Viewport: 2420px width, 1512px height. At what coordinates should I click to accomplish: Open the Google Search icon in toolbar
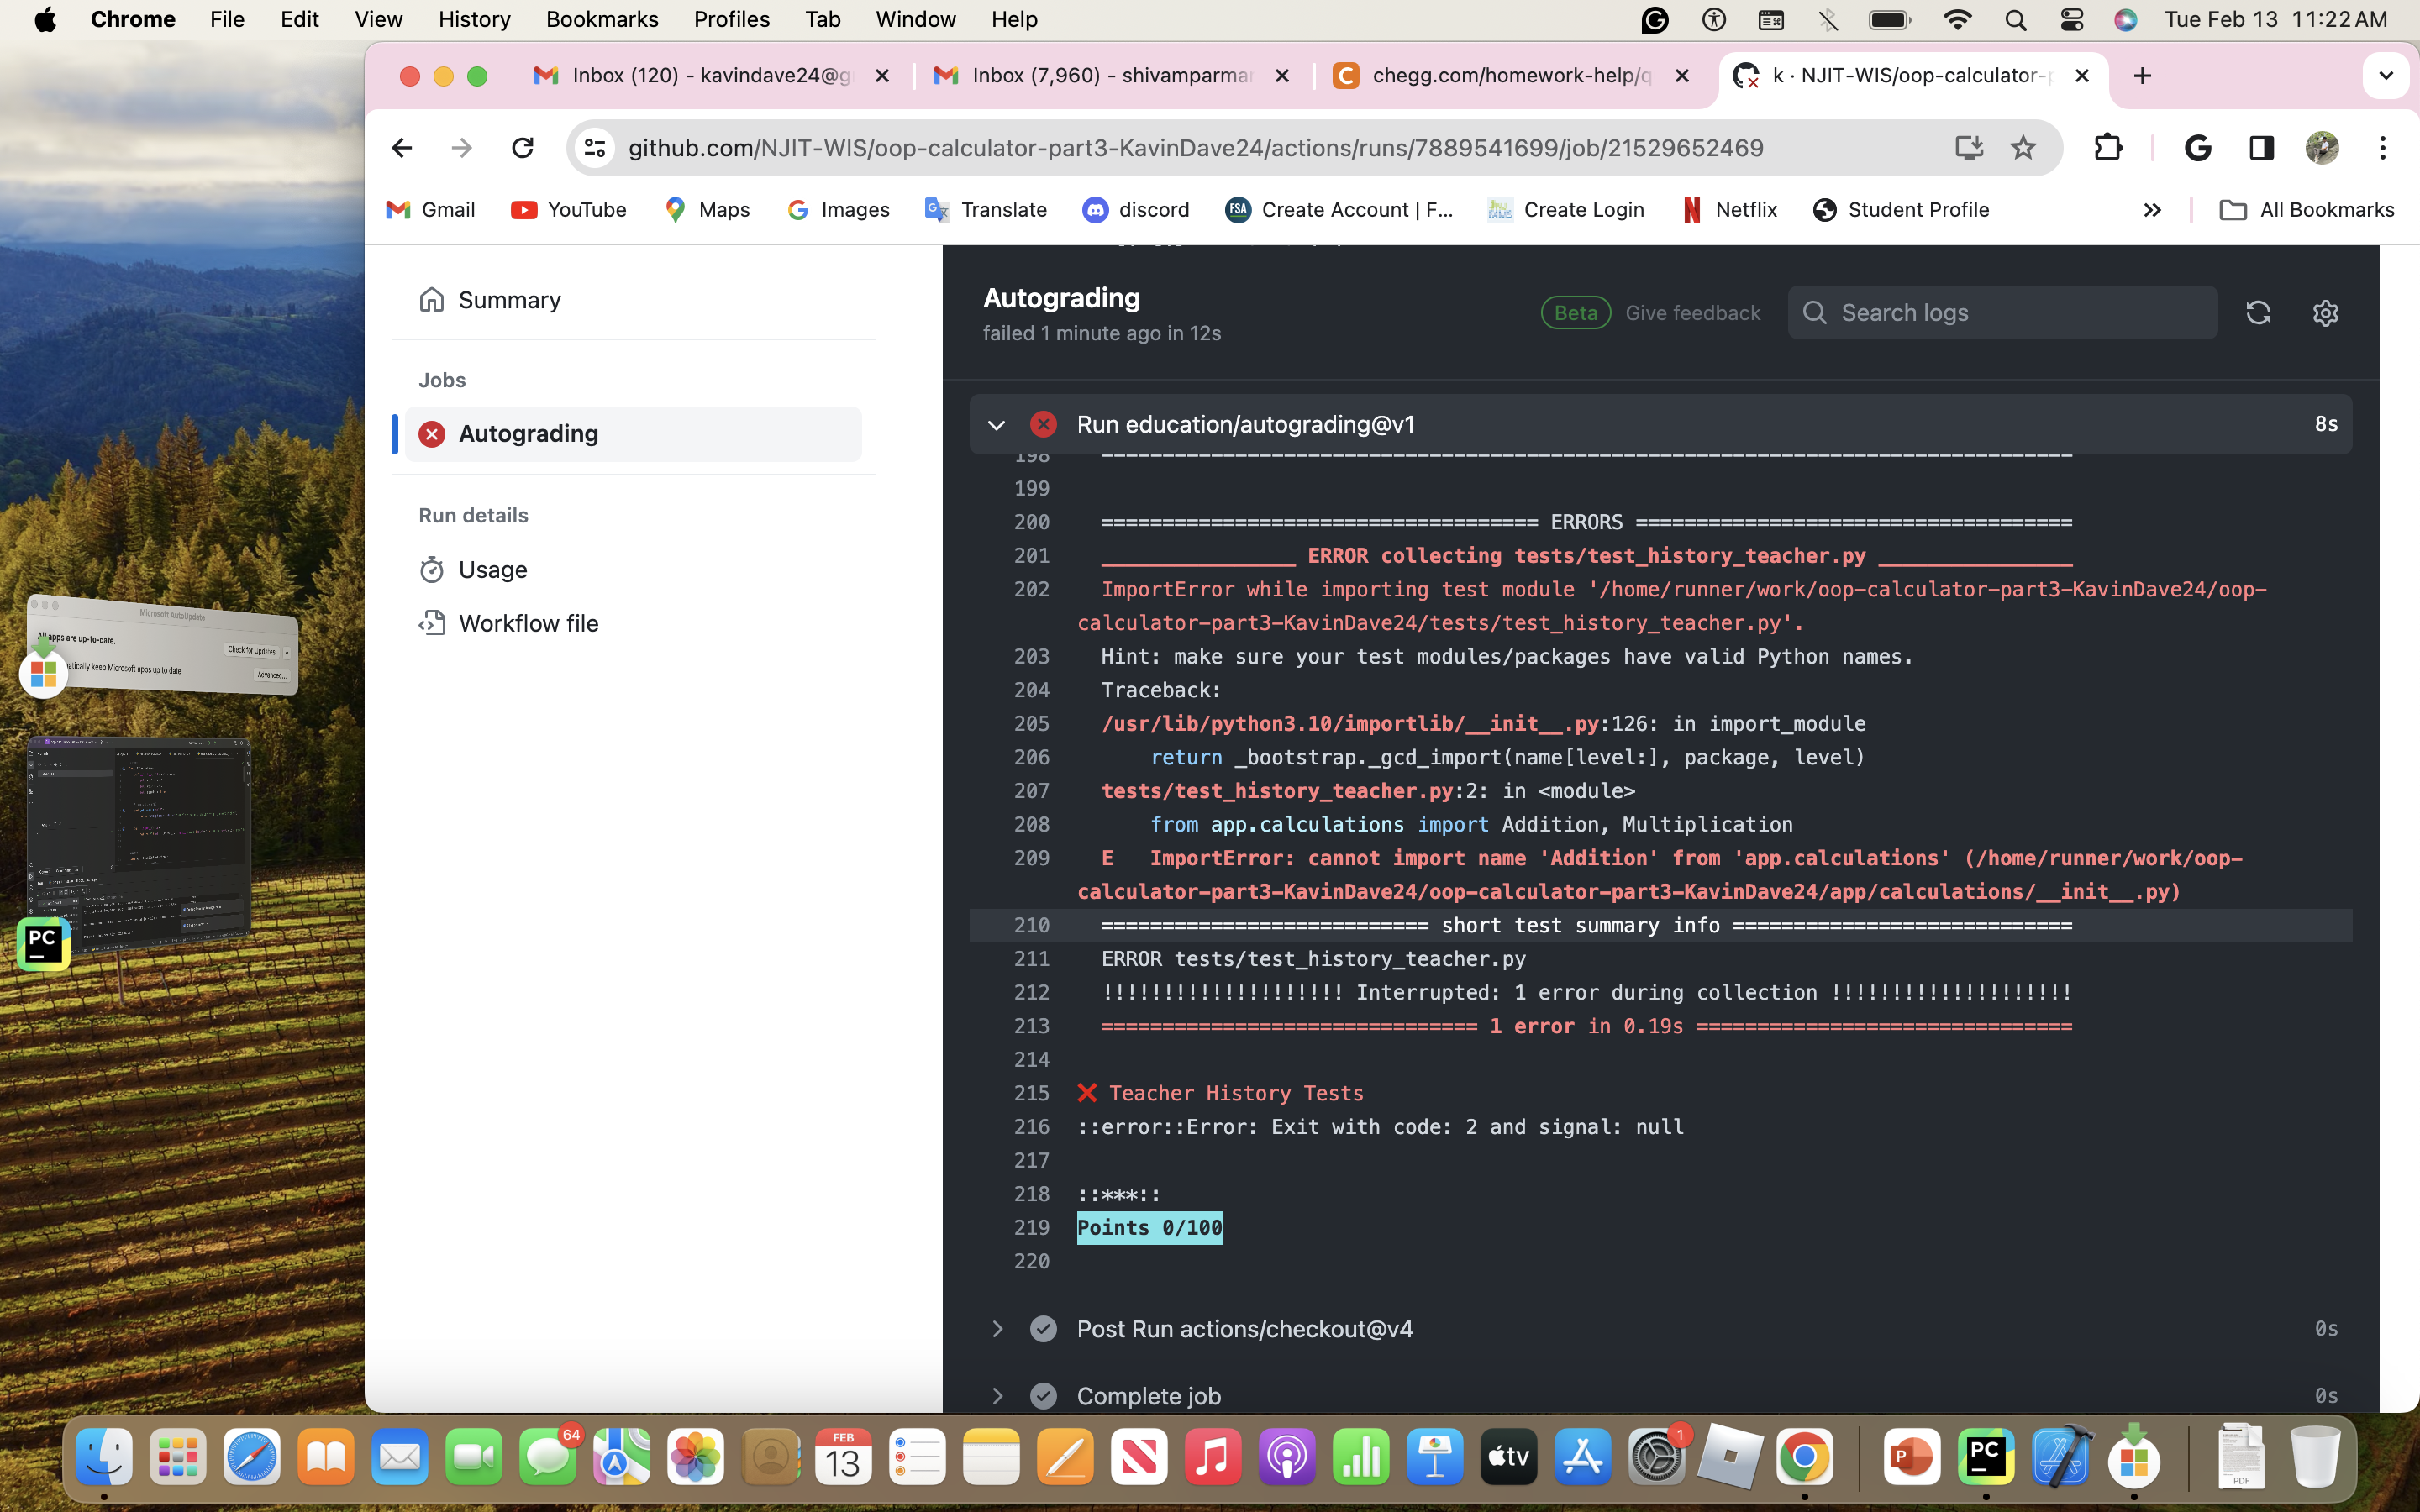(x=2199, y=146)
